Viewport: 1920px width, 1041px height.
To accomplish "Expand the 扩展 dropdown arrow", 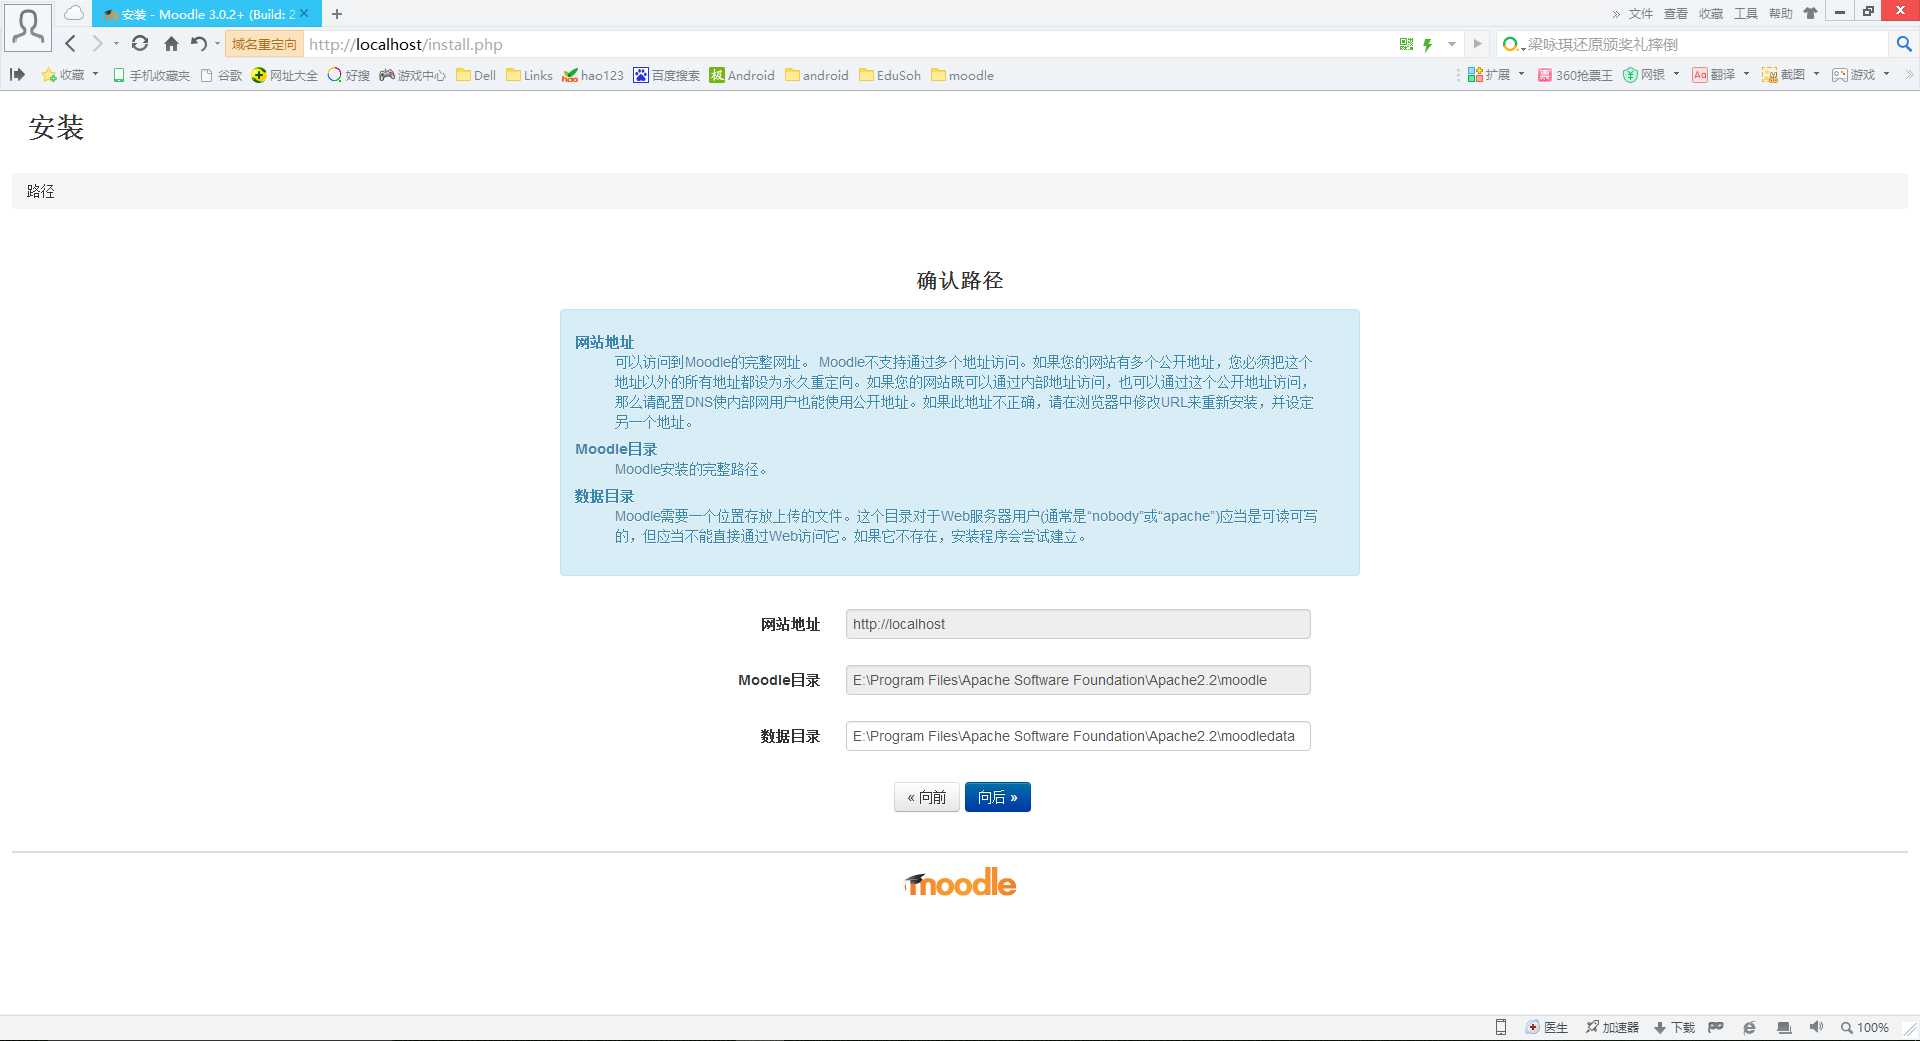I will tap(1522, 74).
